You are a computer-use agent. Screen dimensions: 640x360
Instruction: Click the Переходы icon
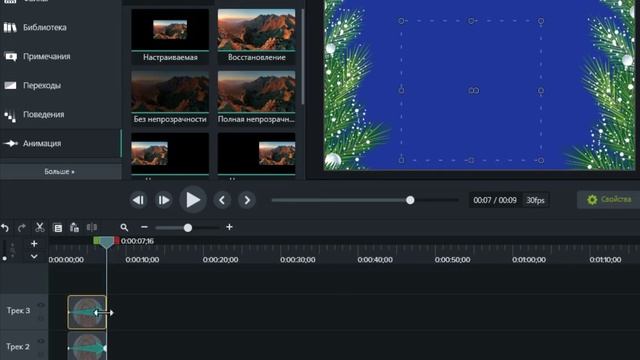tap(10, 85)
